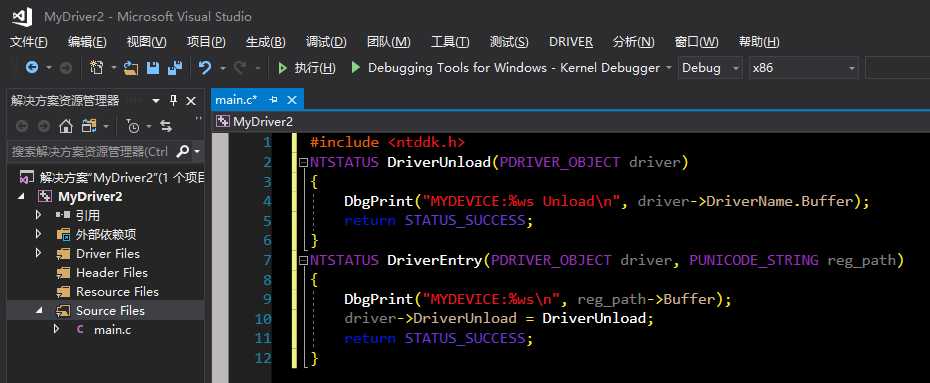Close the Solution Explorer panel
Screen dimensions: 930x383
[x=191, y=101]
